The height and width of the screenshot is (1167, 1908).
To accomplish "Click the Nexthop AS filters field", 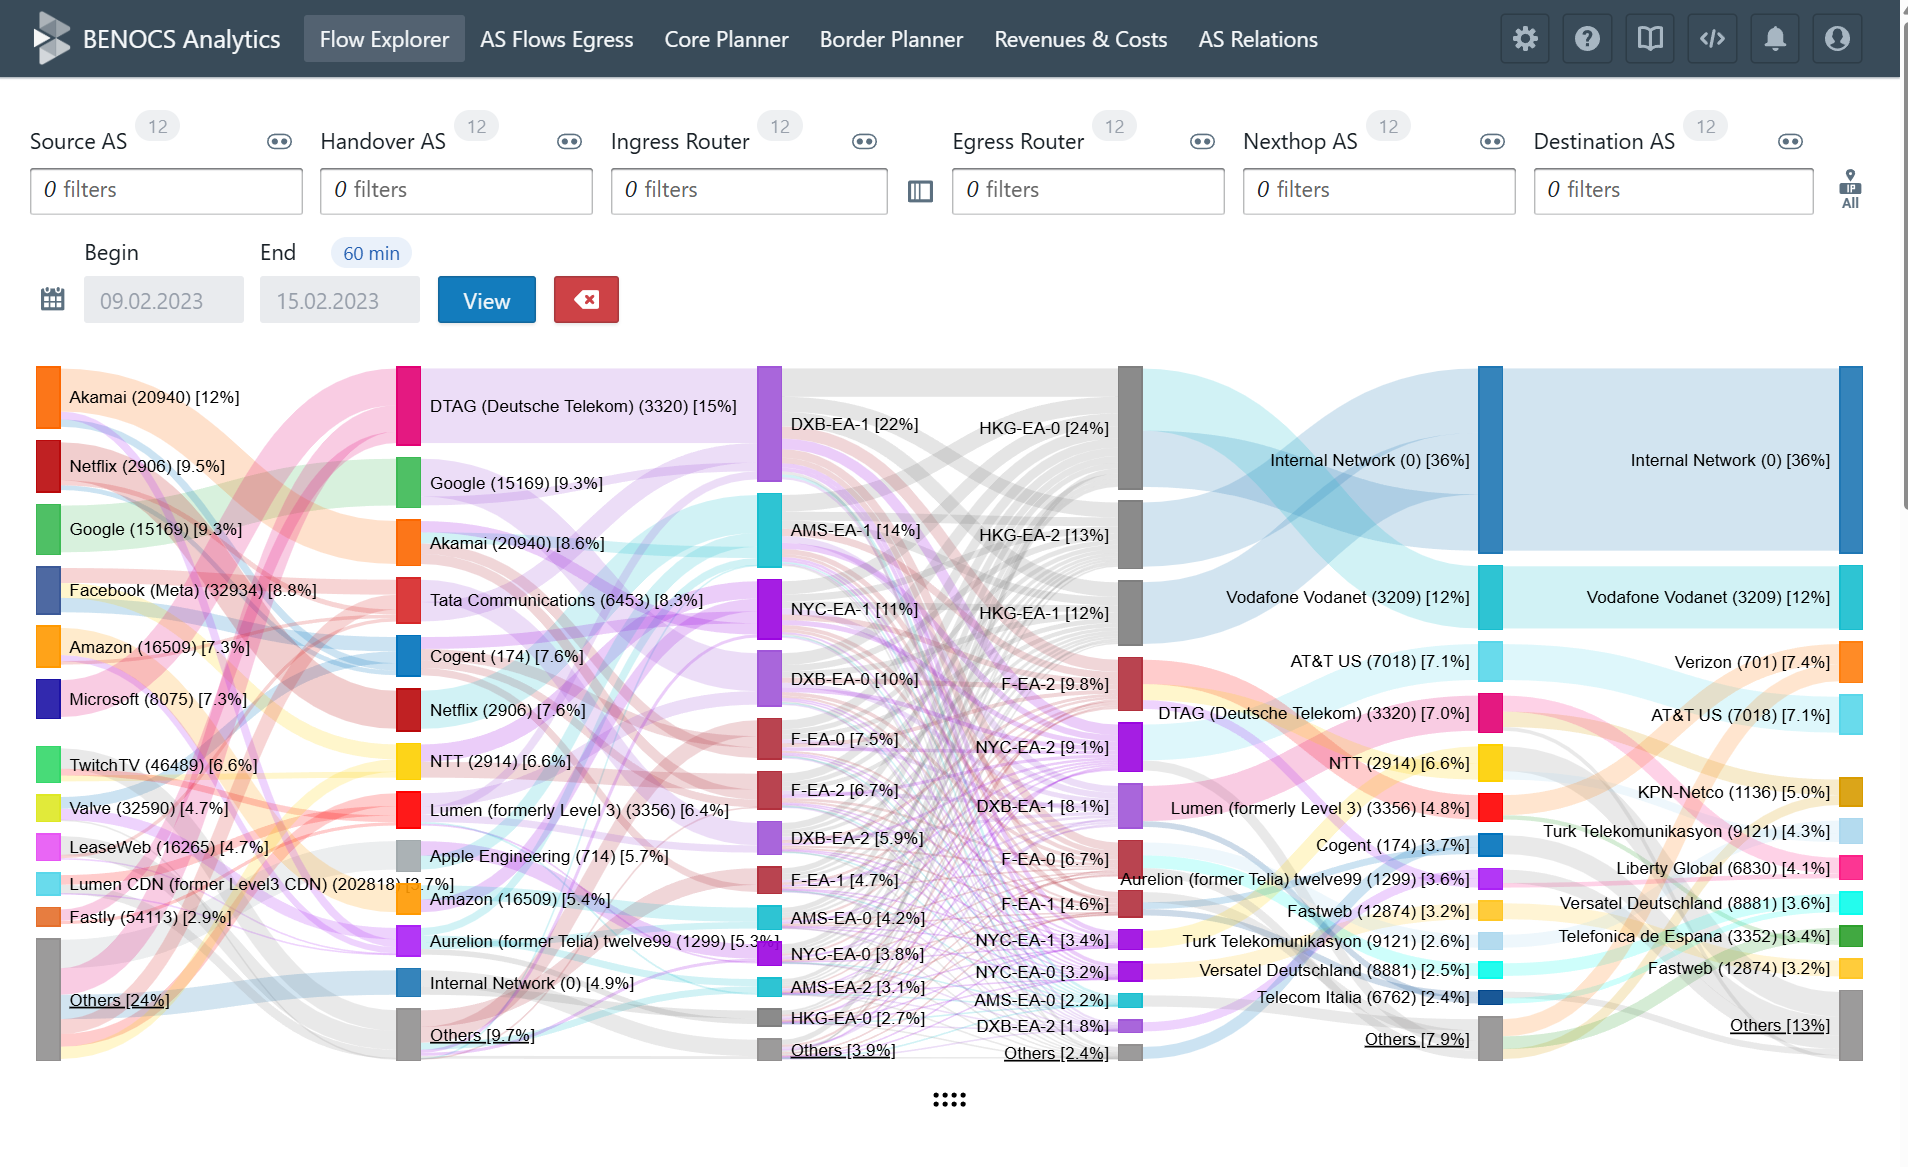I will 1379,190.
